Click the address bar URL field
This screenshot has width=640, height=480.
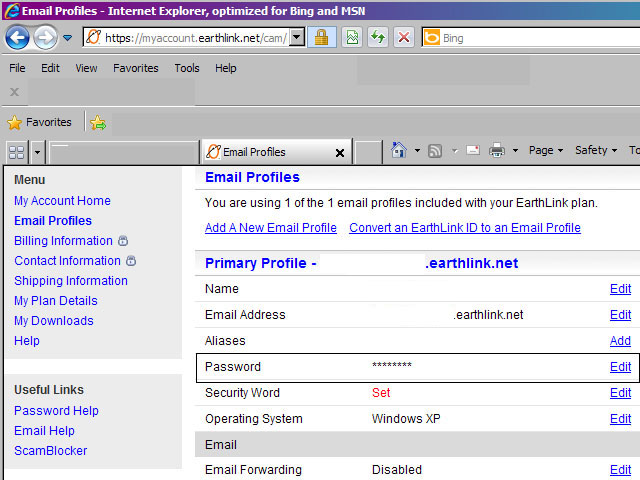187,38
